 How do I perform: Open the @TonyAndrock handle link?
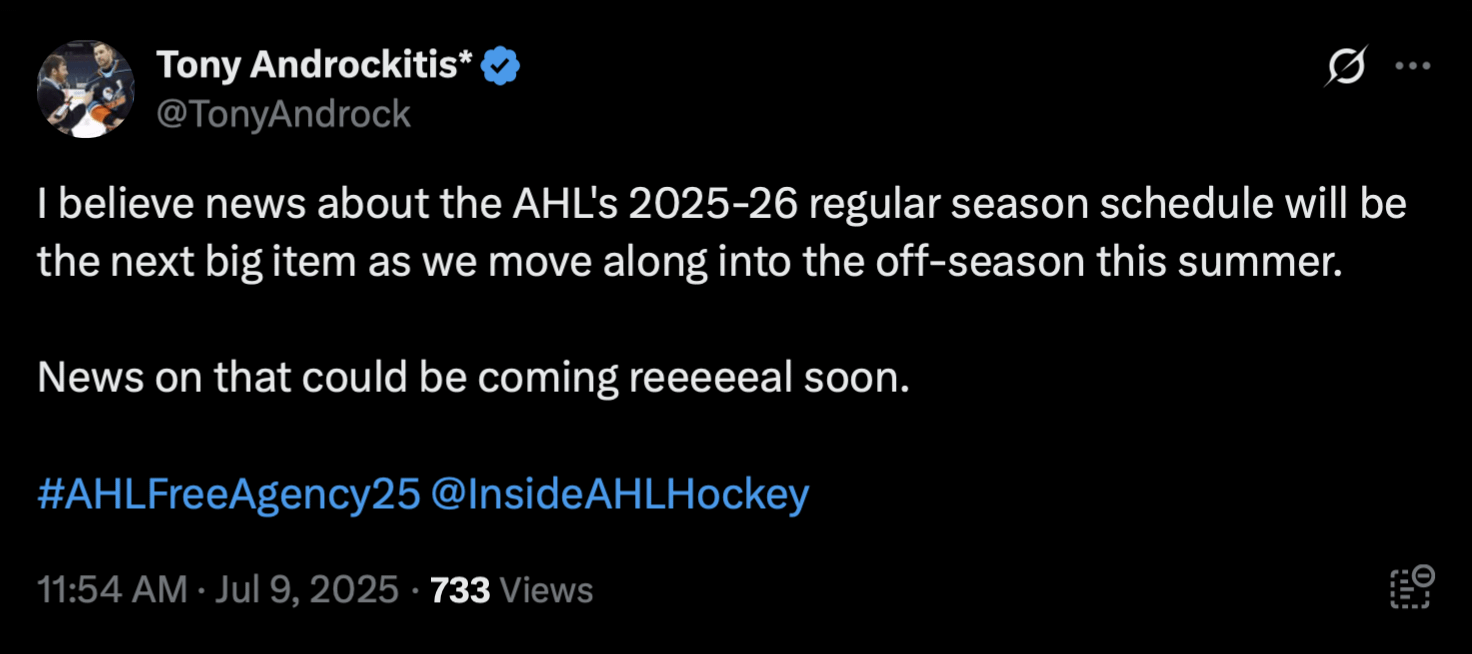pos(283,114)
